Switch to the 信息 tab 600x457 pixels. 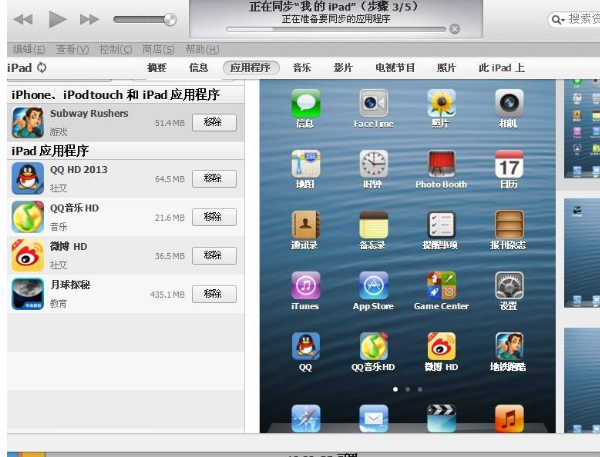pyautogui.click(x=199, y=68)
